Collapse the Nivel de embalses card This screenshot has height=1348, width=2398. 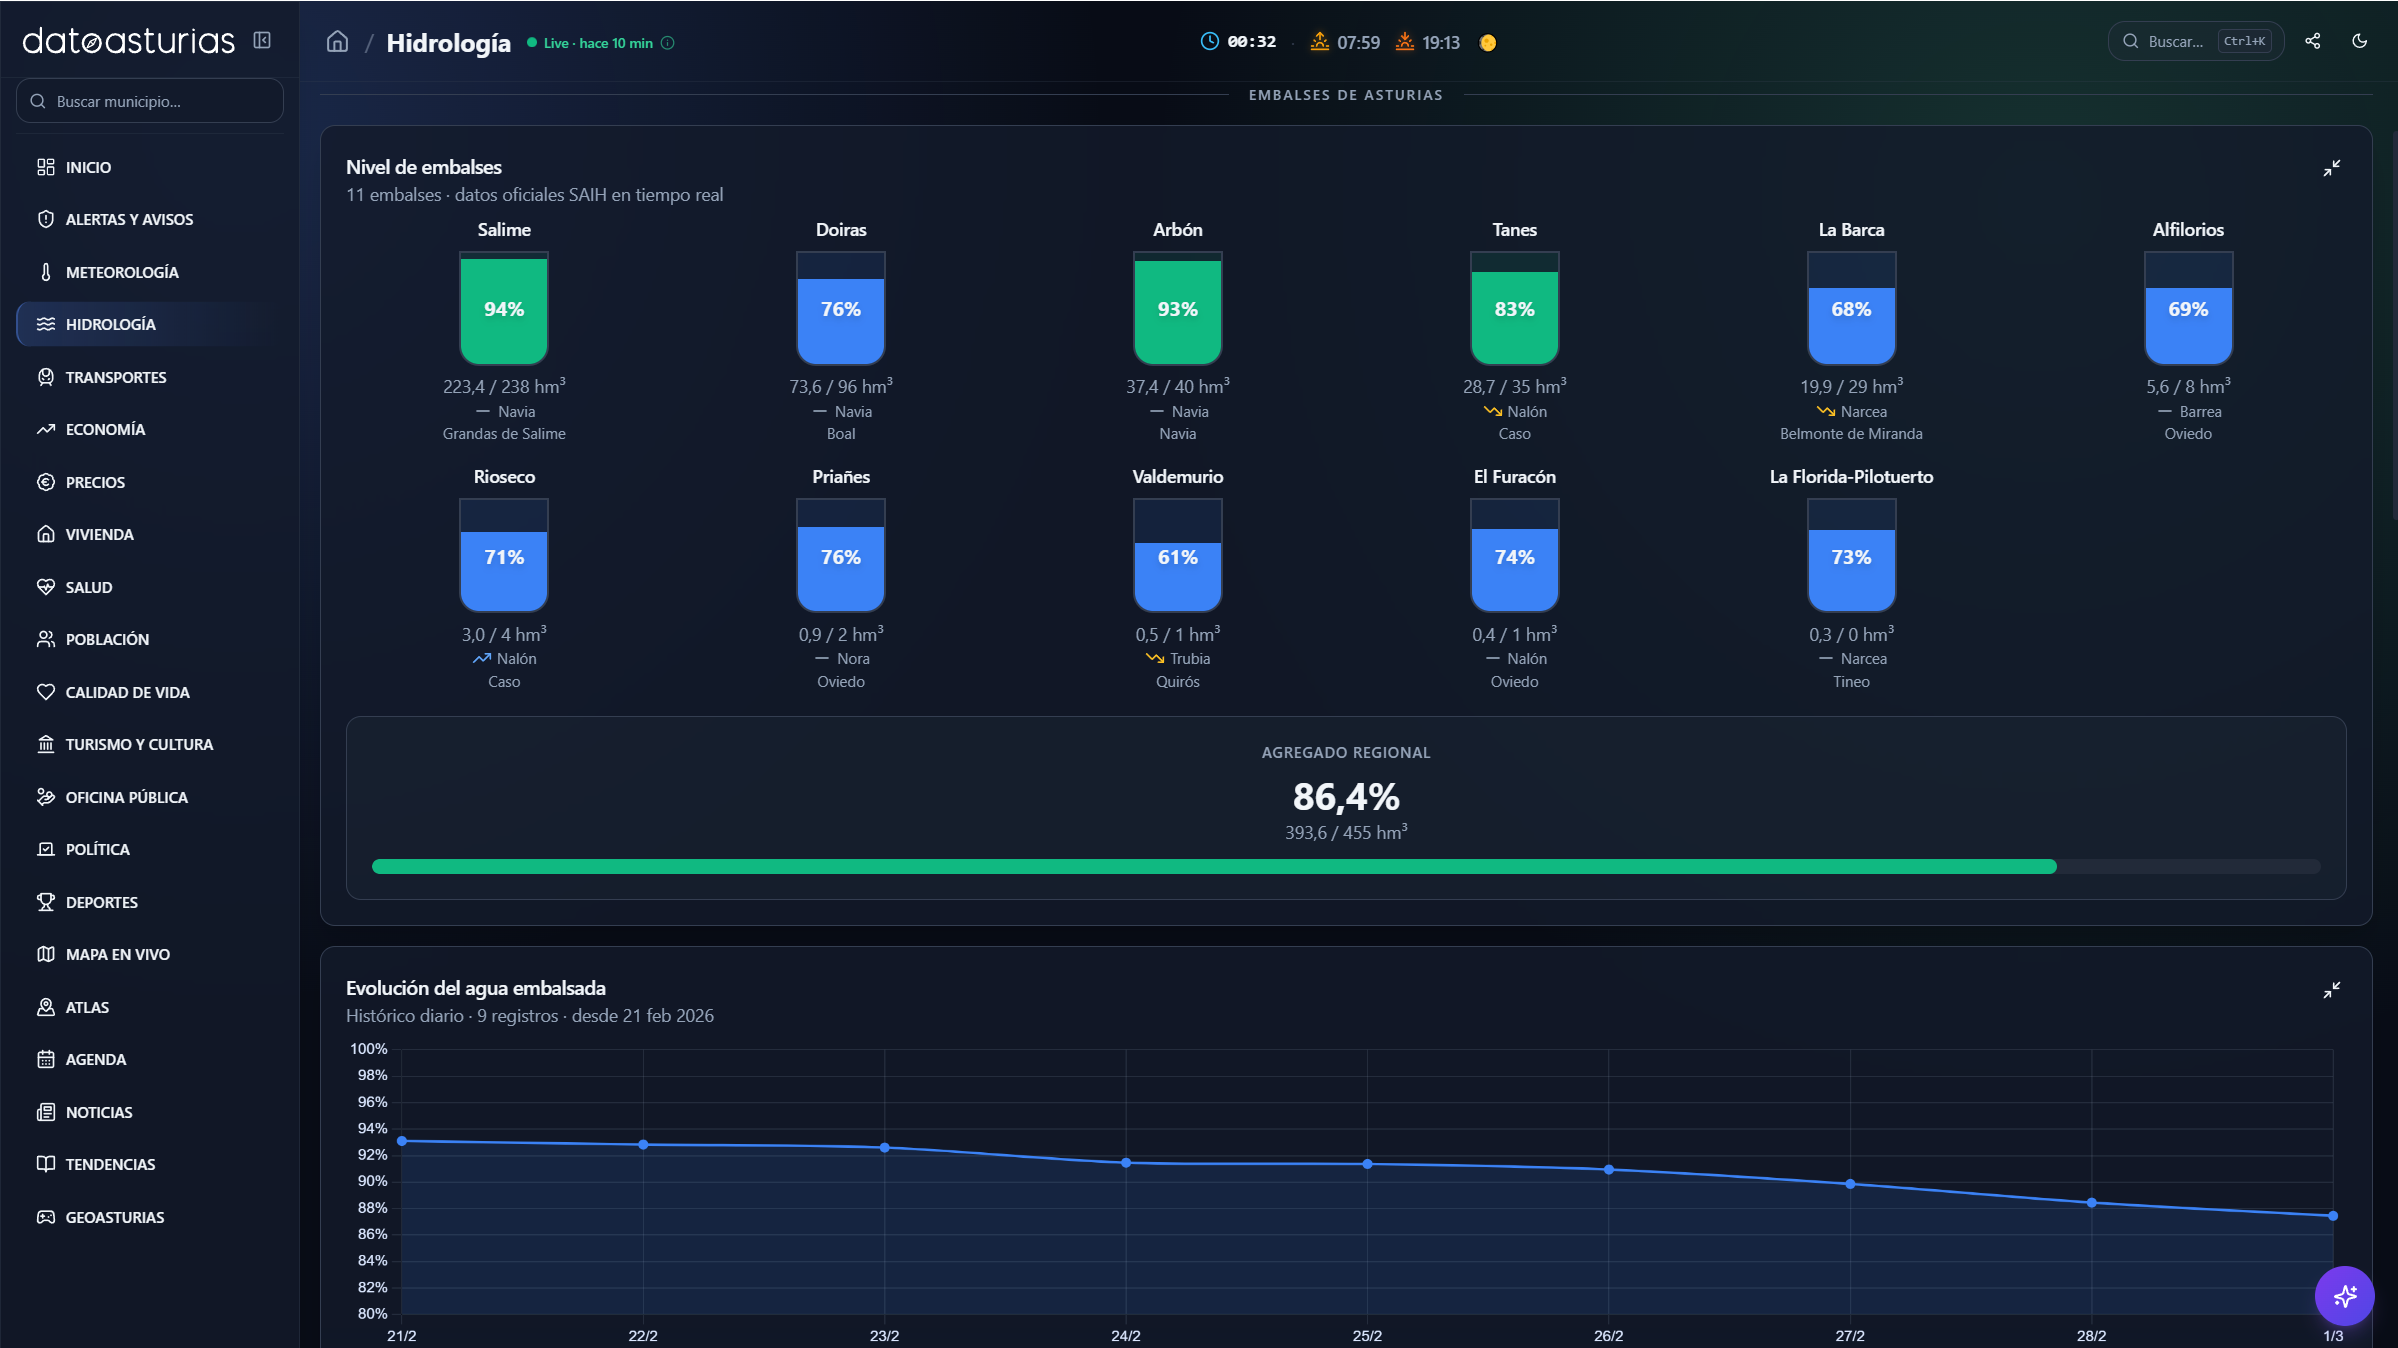2331,168
